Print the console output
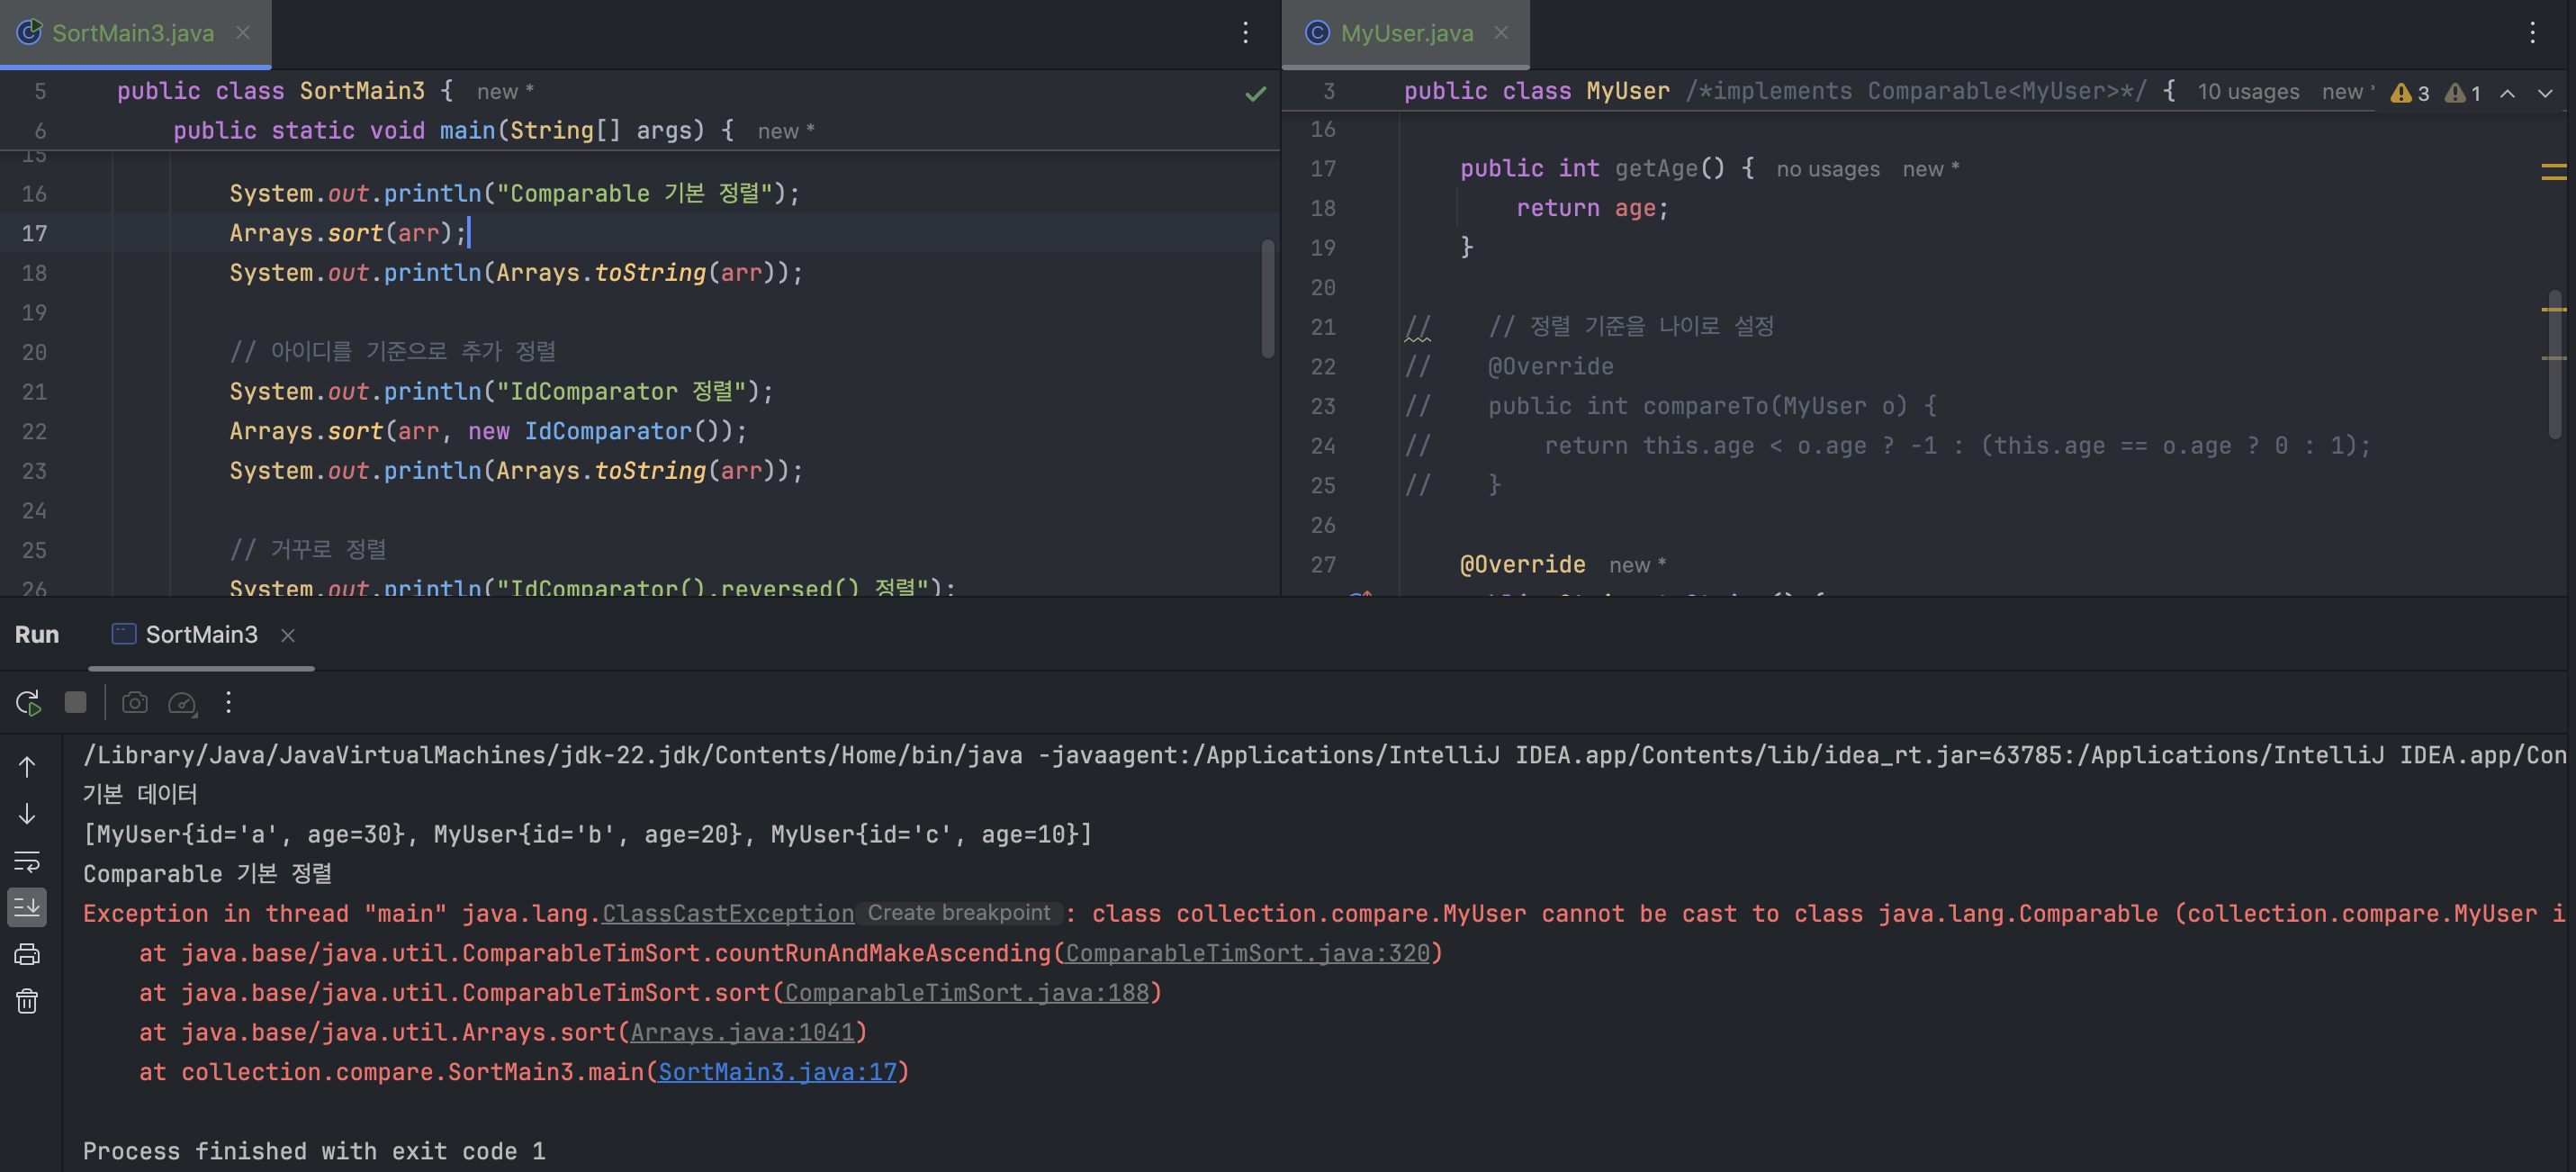Screen dimensions: 2576x1172 click(x=27, y=955)
